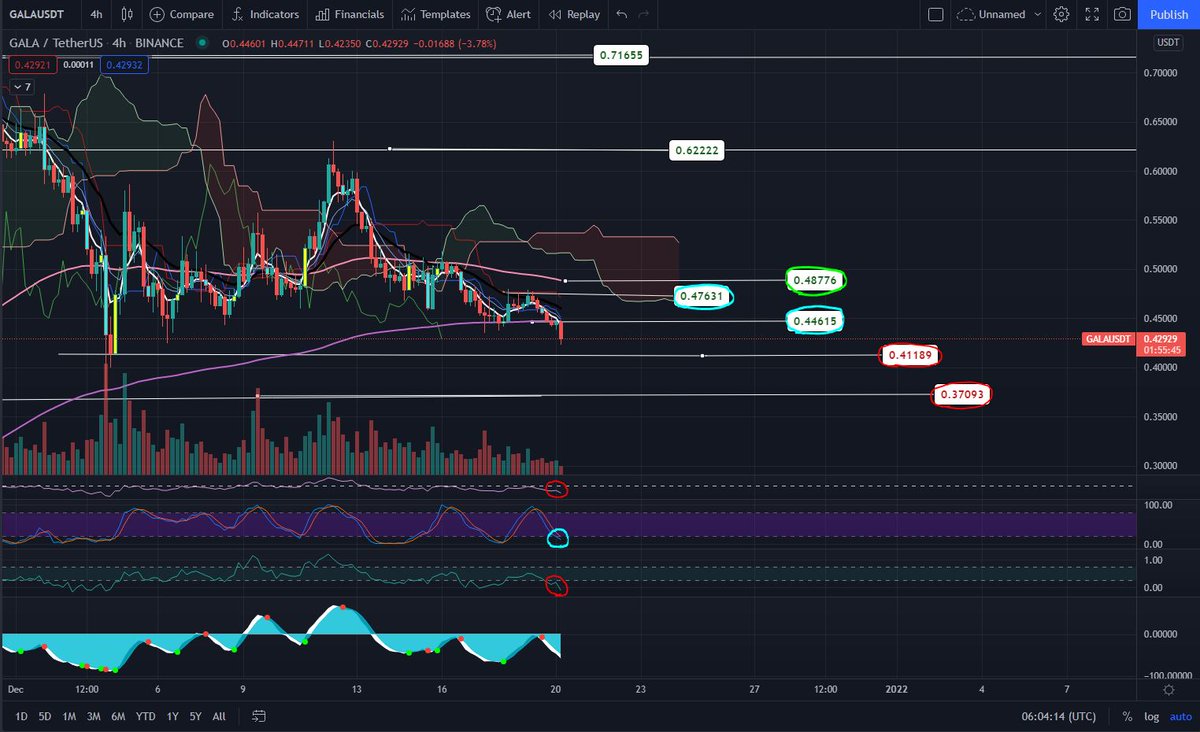Open chart settings with the gear icon
The height and width of the screenshot is (732, 1200).
(1061, 14)
